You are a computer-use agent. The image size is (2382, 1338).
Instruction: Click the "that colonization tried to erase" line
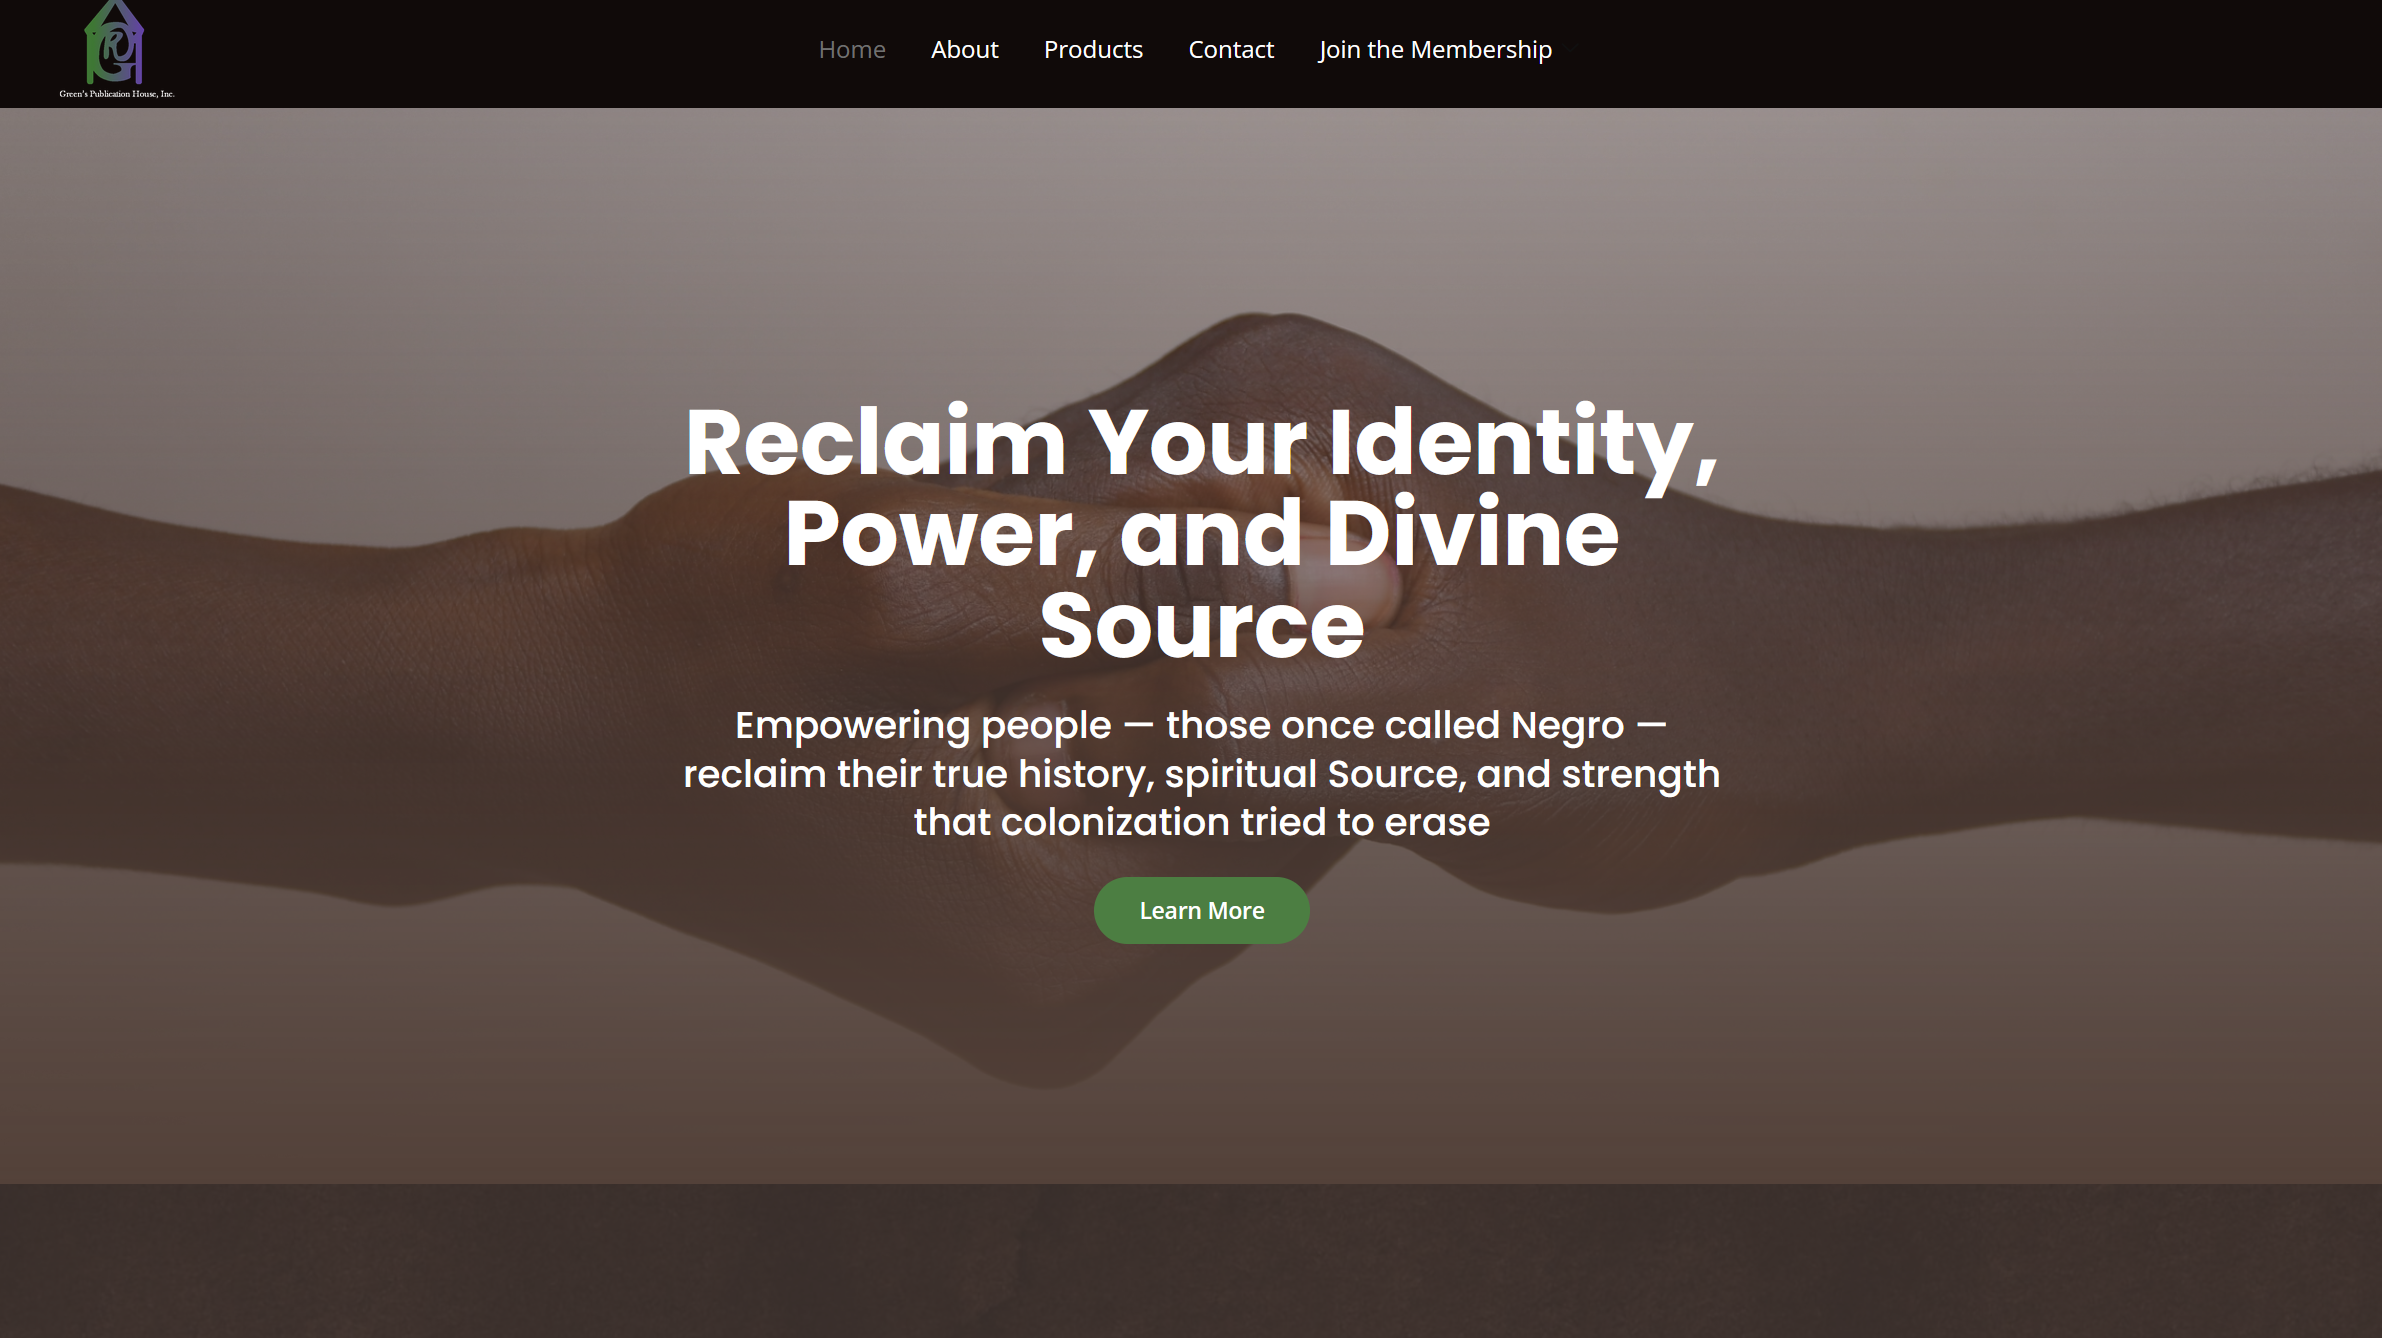click(1201, 822)
